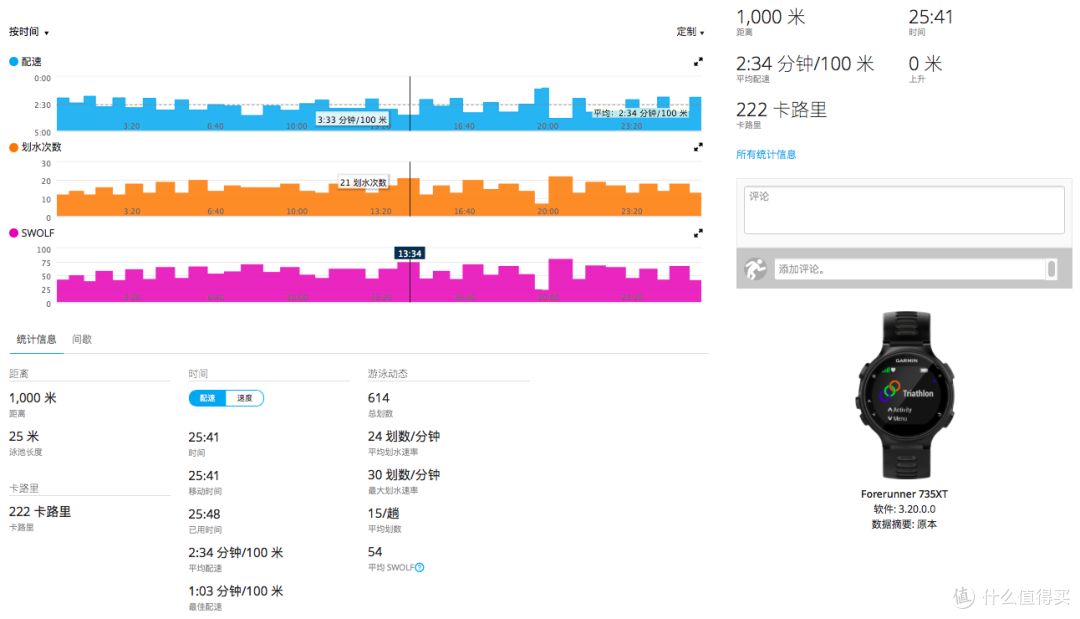The height and width of the screenshot is (619, 1080).
Task: Focus the 添加评论 input field
Action: 910,269
